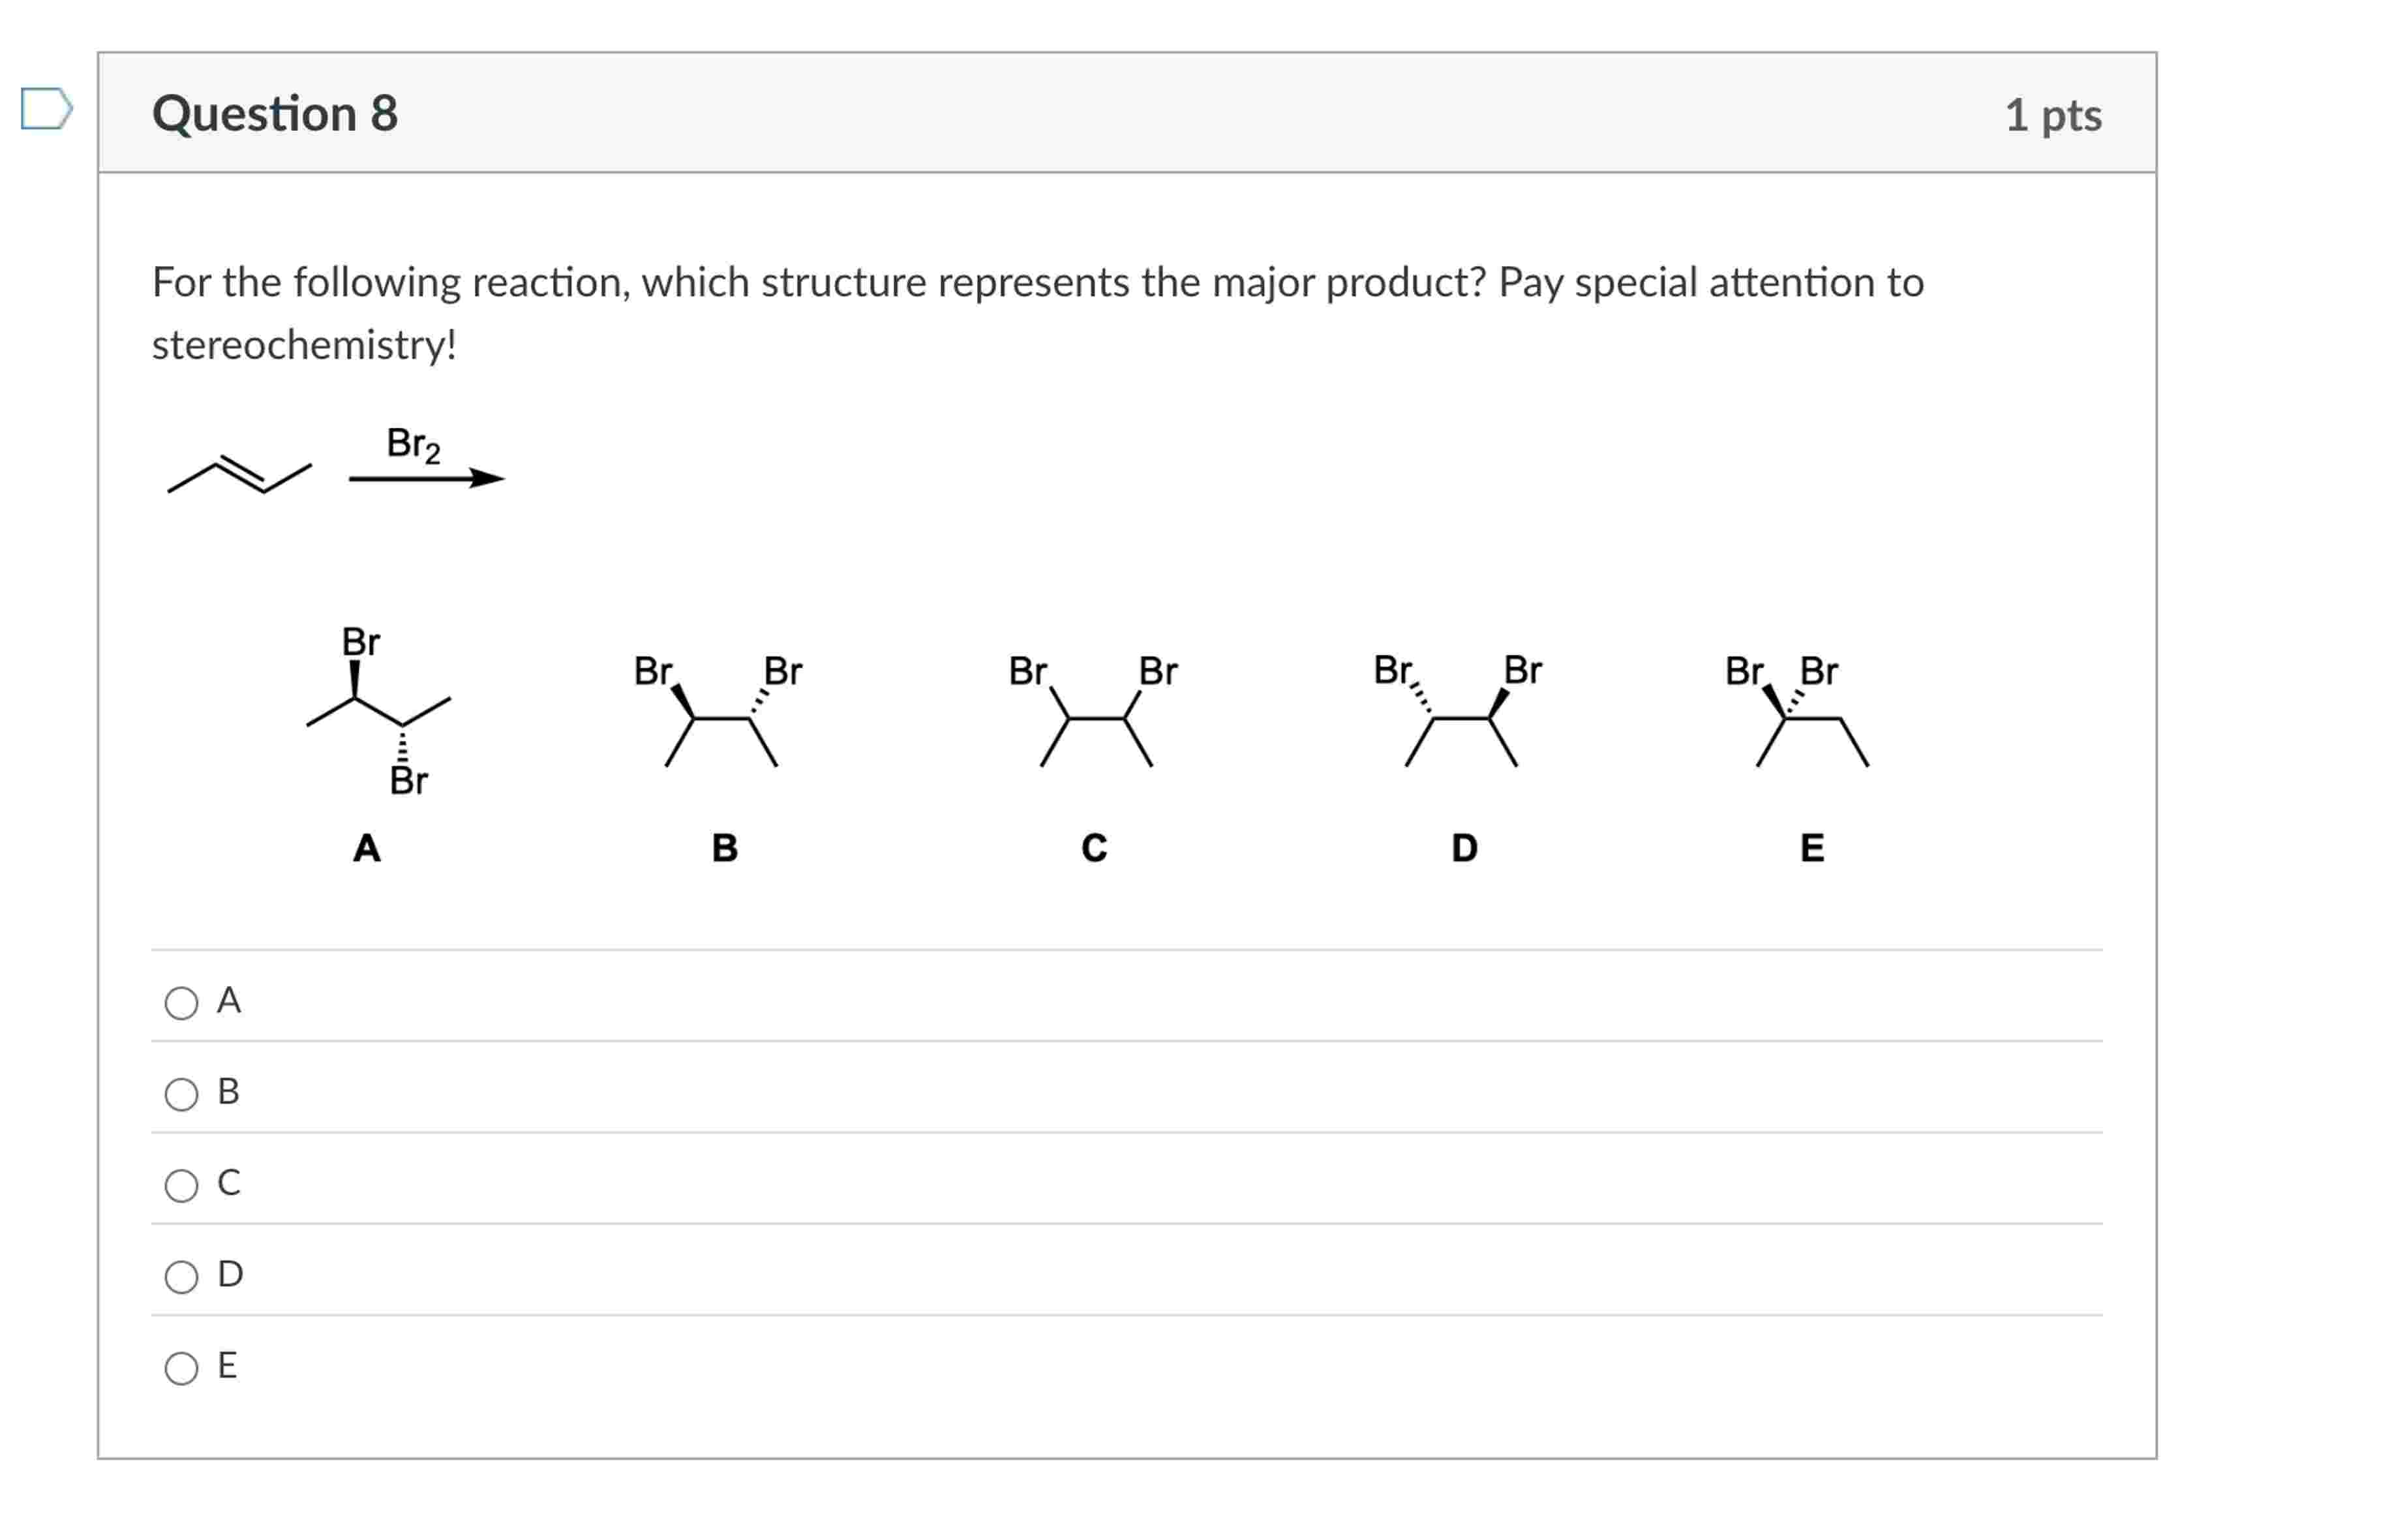Click the bold letter D under fourth structure

(x=1464, y=848)
